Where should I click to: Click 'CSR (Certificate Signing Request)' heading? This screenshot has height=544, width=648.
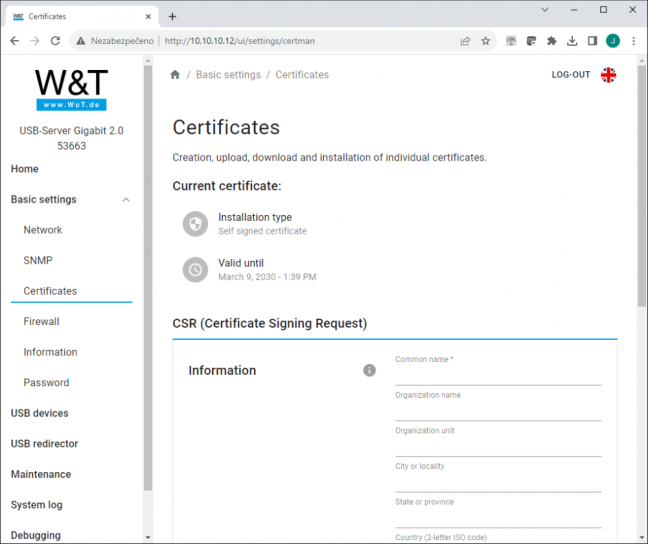coord(269,323)
